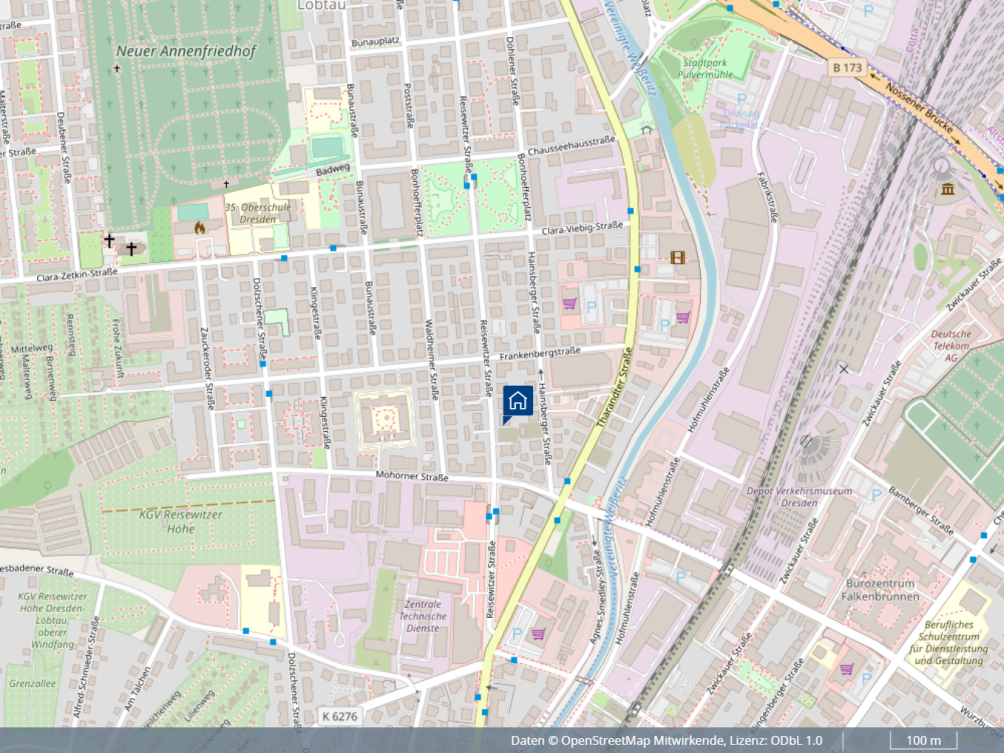Click the shopping cart icon beside Hainsberger Straße

click(x=570, y=304)
